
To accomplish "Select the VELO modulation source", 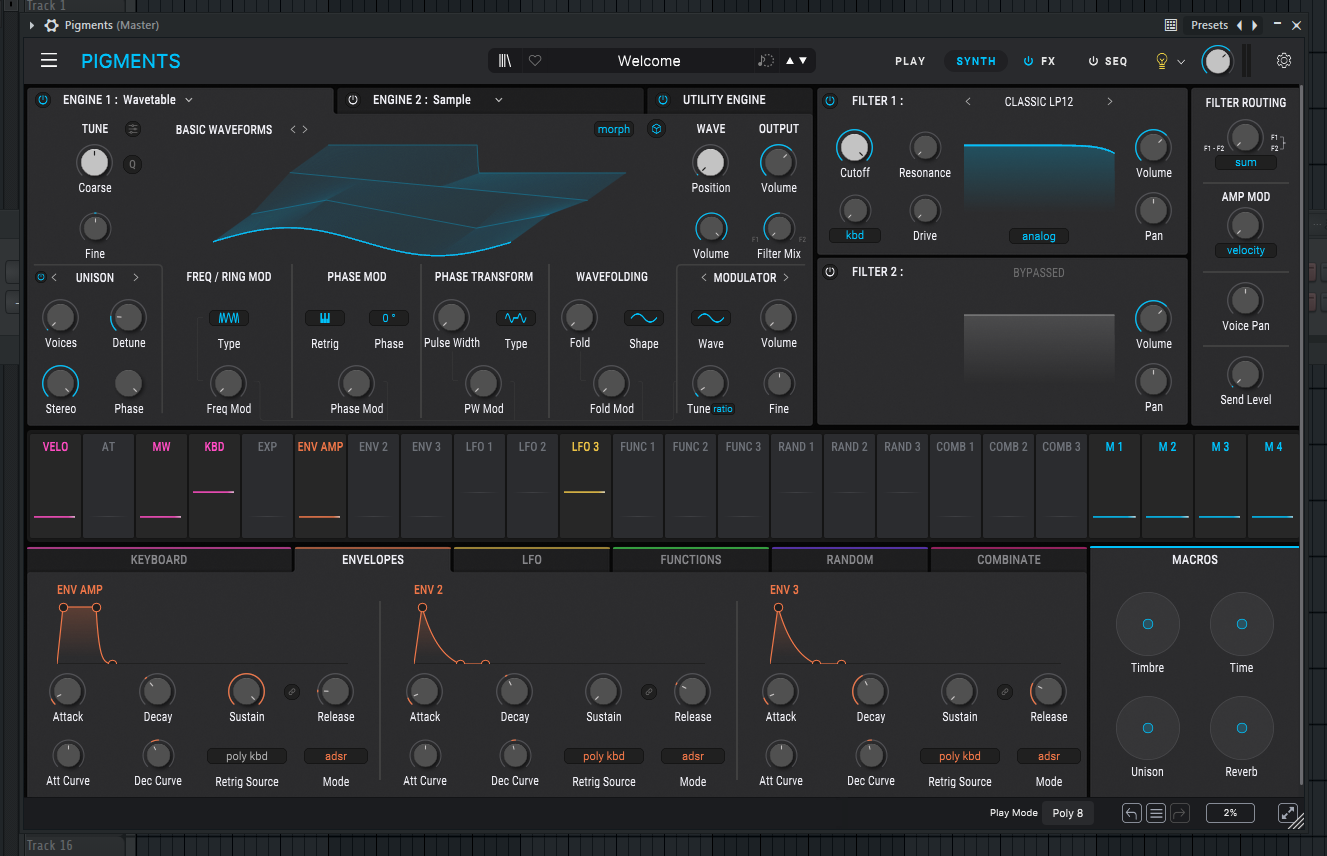I will pos(56,485).
